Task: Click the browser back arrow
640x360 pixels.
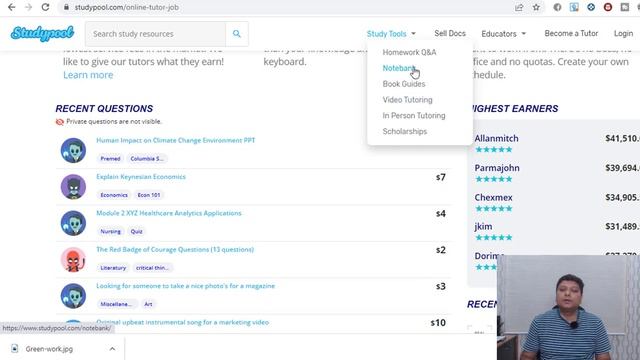Action: click(x=11, y=7)
